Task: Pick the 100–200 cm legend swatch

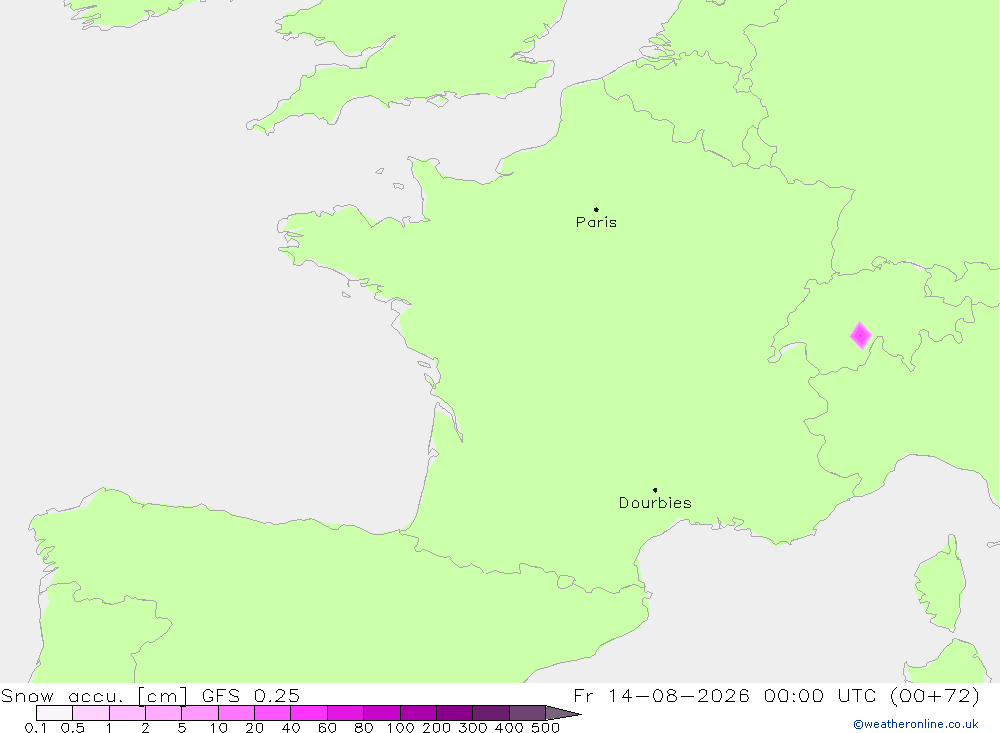Action: [x=418, y=713]
